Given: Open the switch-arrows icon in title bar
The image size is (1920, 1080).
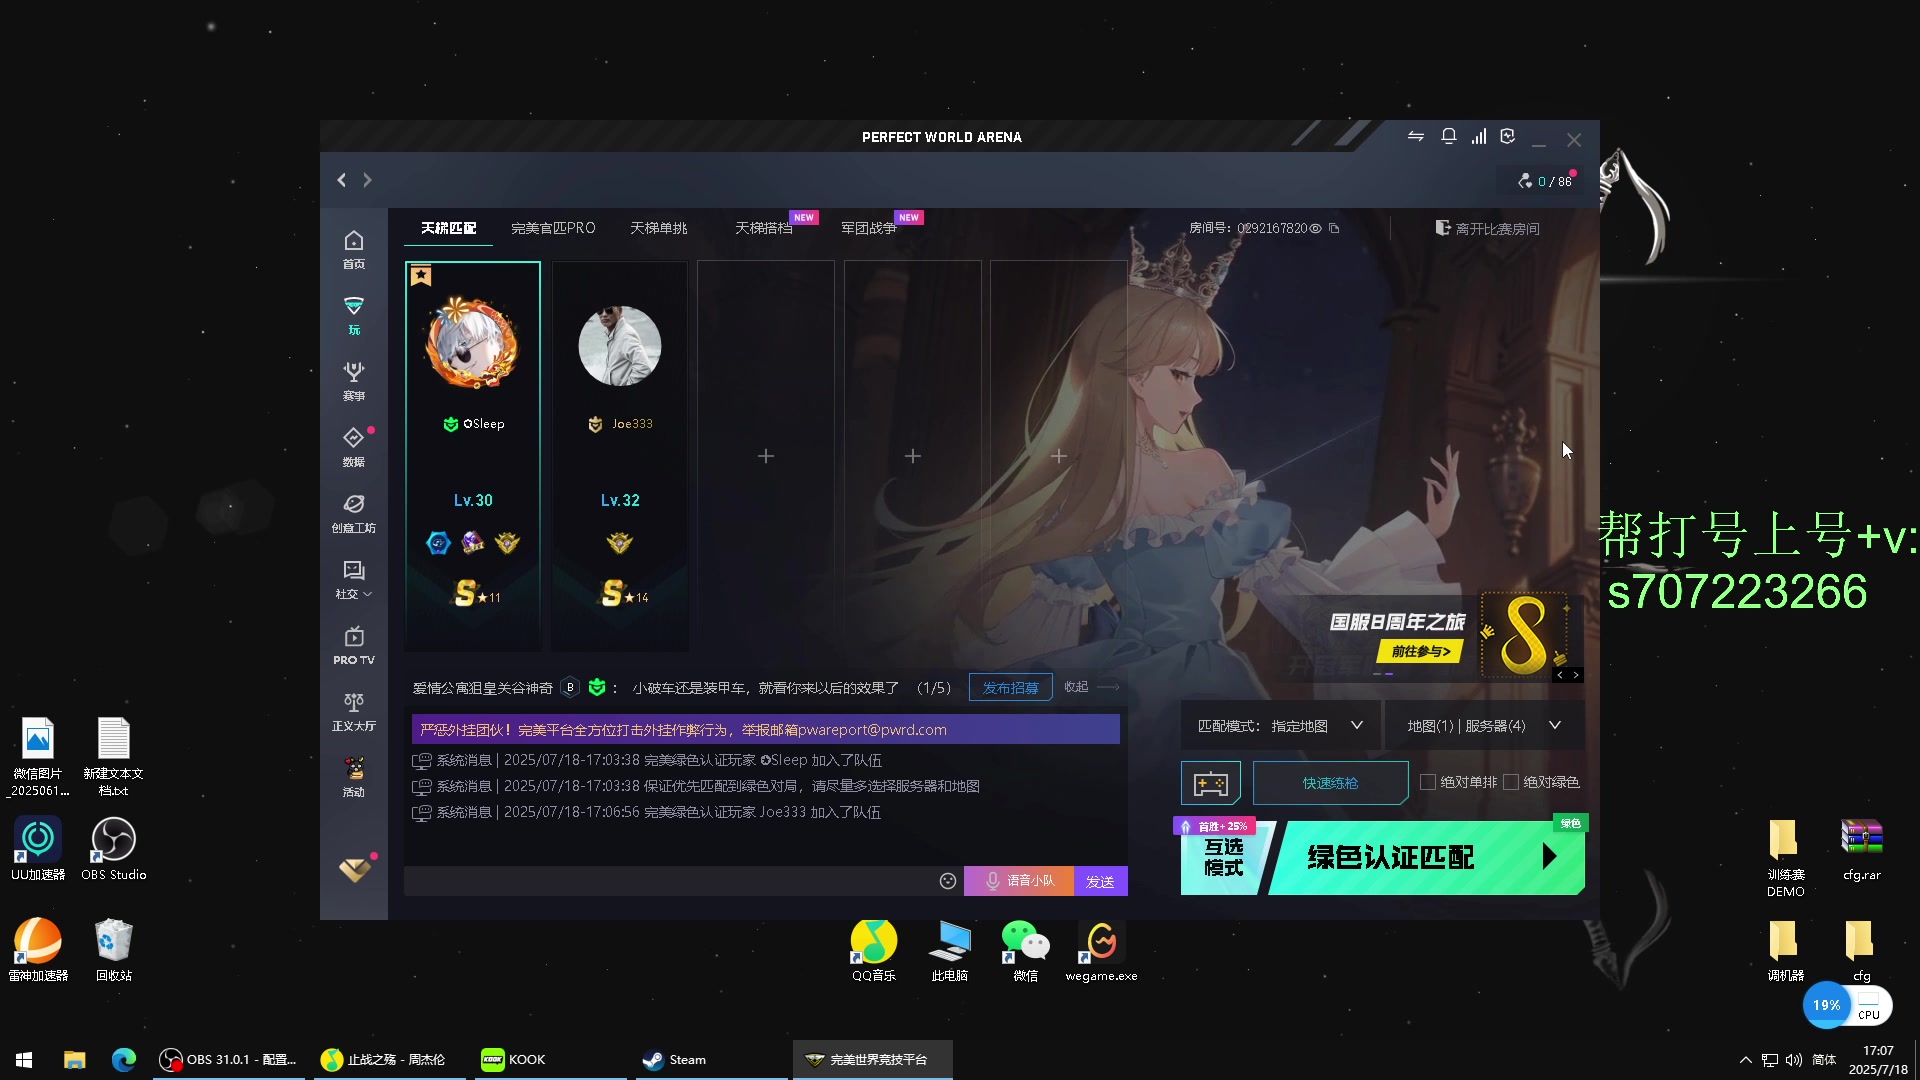Looking at the screenshot, I should coord(1416,137).
